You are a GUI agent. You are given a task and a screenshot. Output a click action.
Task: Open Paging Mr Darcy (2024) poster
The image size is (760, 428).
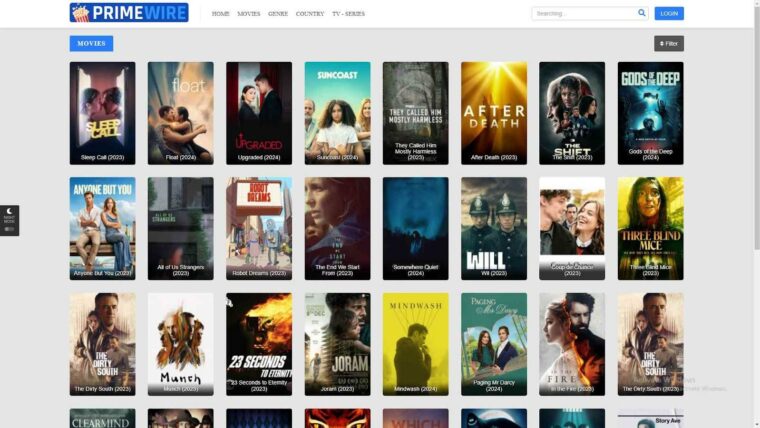(494, 344)
